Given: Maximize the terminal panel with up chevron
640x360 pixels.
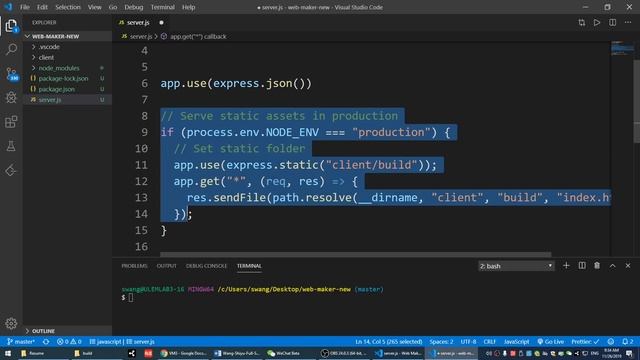Looking at the screenshot, I should pyautogui.click(x=613, y=266).
